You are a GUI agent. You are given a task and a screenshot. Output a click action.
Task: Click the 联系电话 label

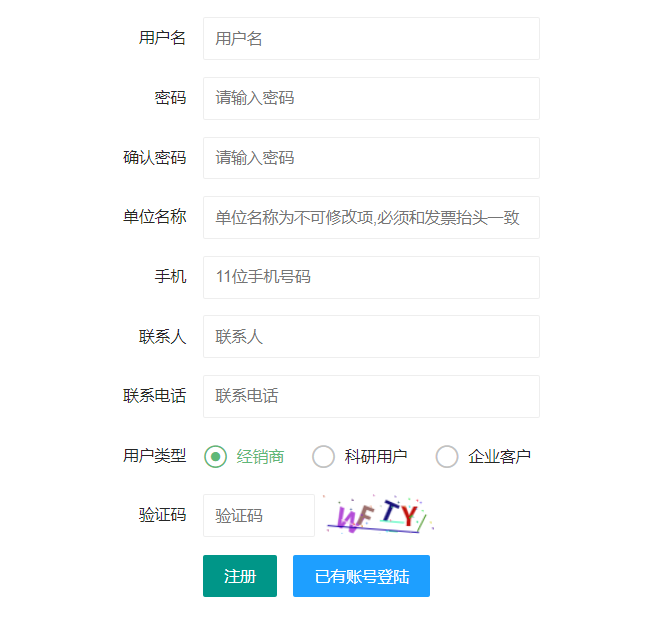[154, 396]
